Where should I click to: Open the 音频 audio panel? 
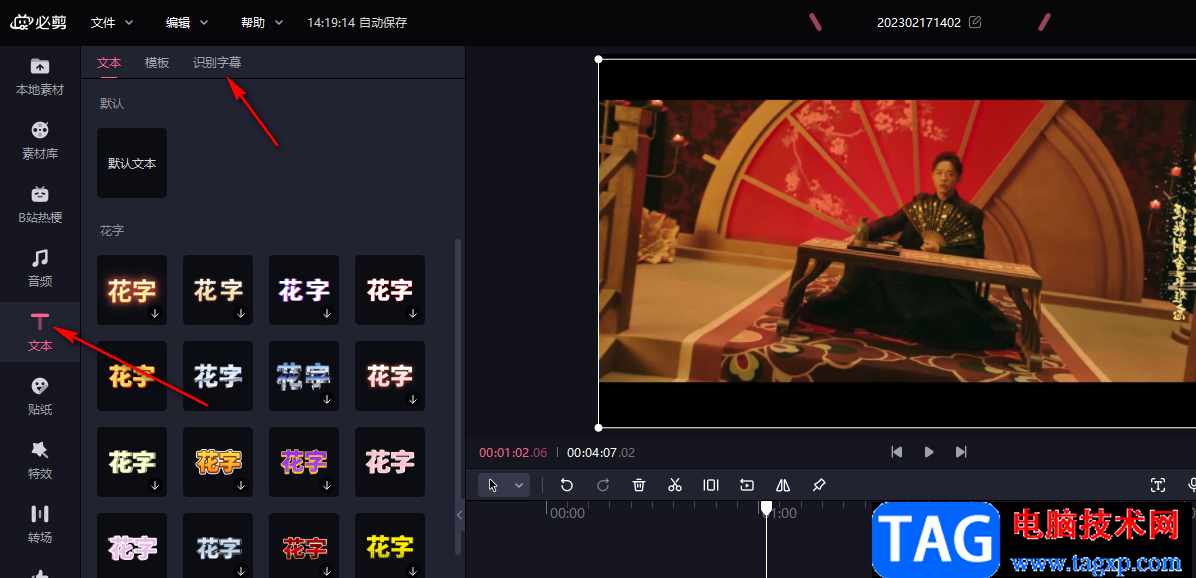tap(40, 268)
